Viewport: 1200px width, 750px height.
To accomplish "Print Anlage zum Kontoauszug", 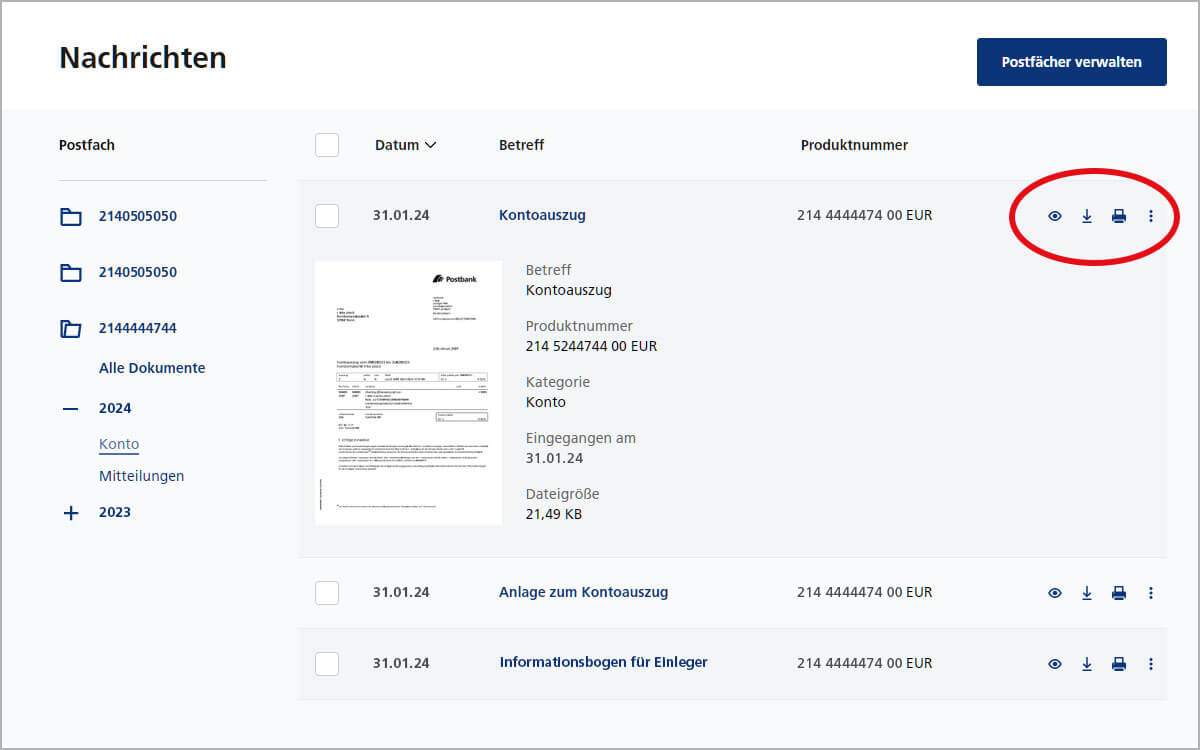I will pos(1119,593).
